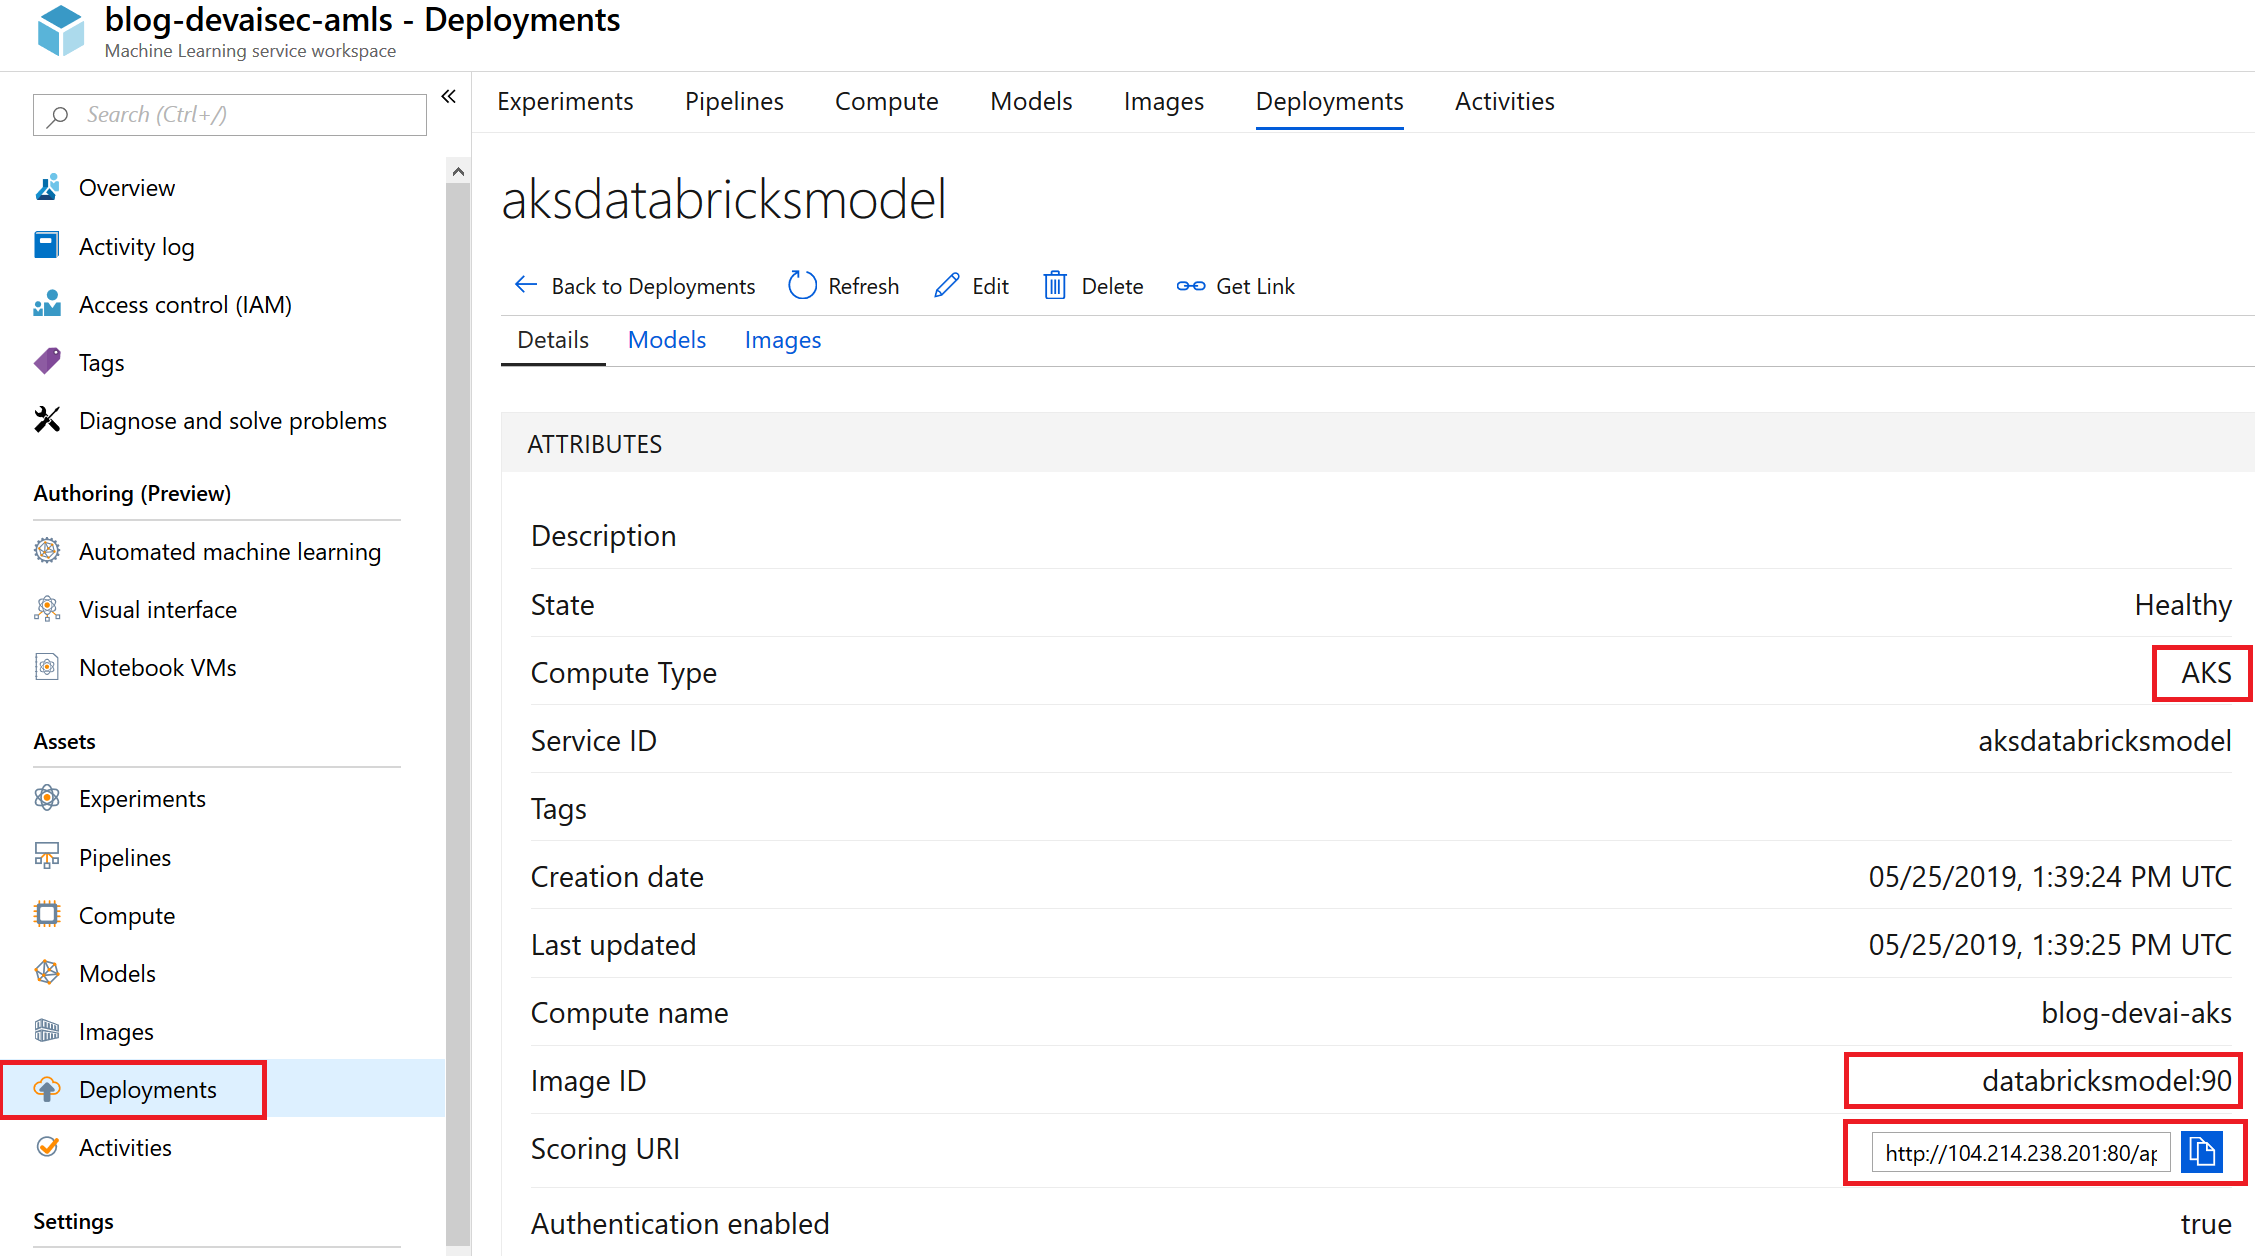This screenshot has height=1256, width=2255.
Task: Open Access control (IAM) in sidebar
Action: (x=185, y=304)
